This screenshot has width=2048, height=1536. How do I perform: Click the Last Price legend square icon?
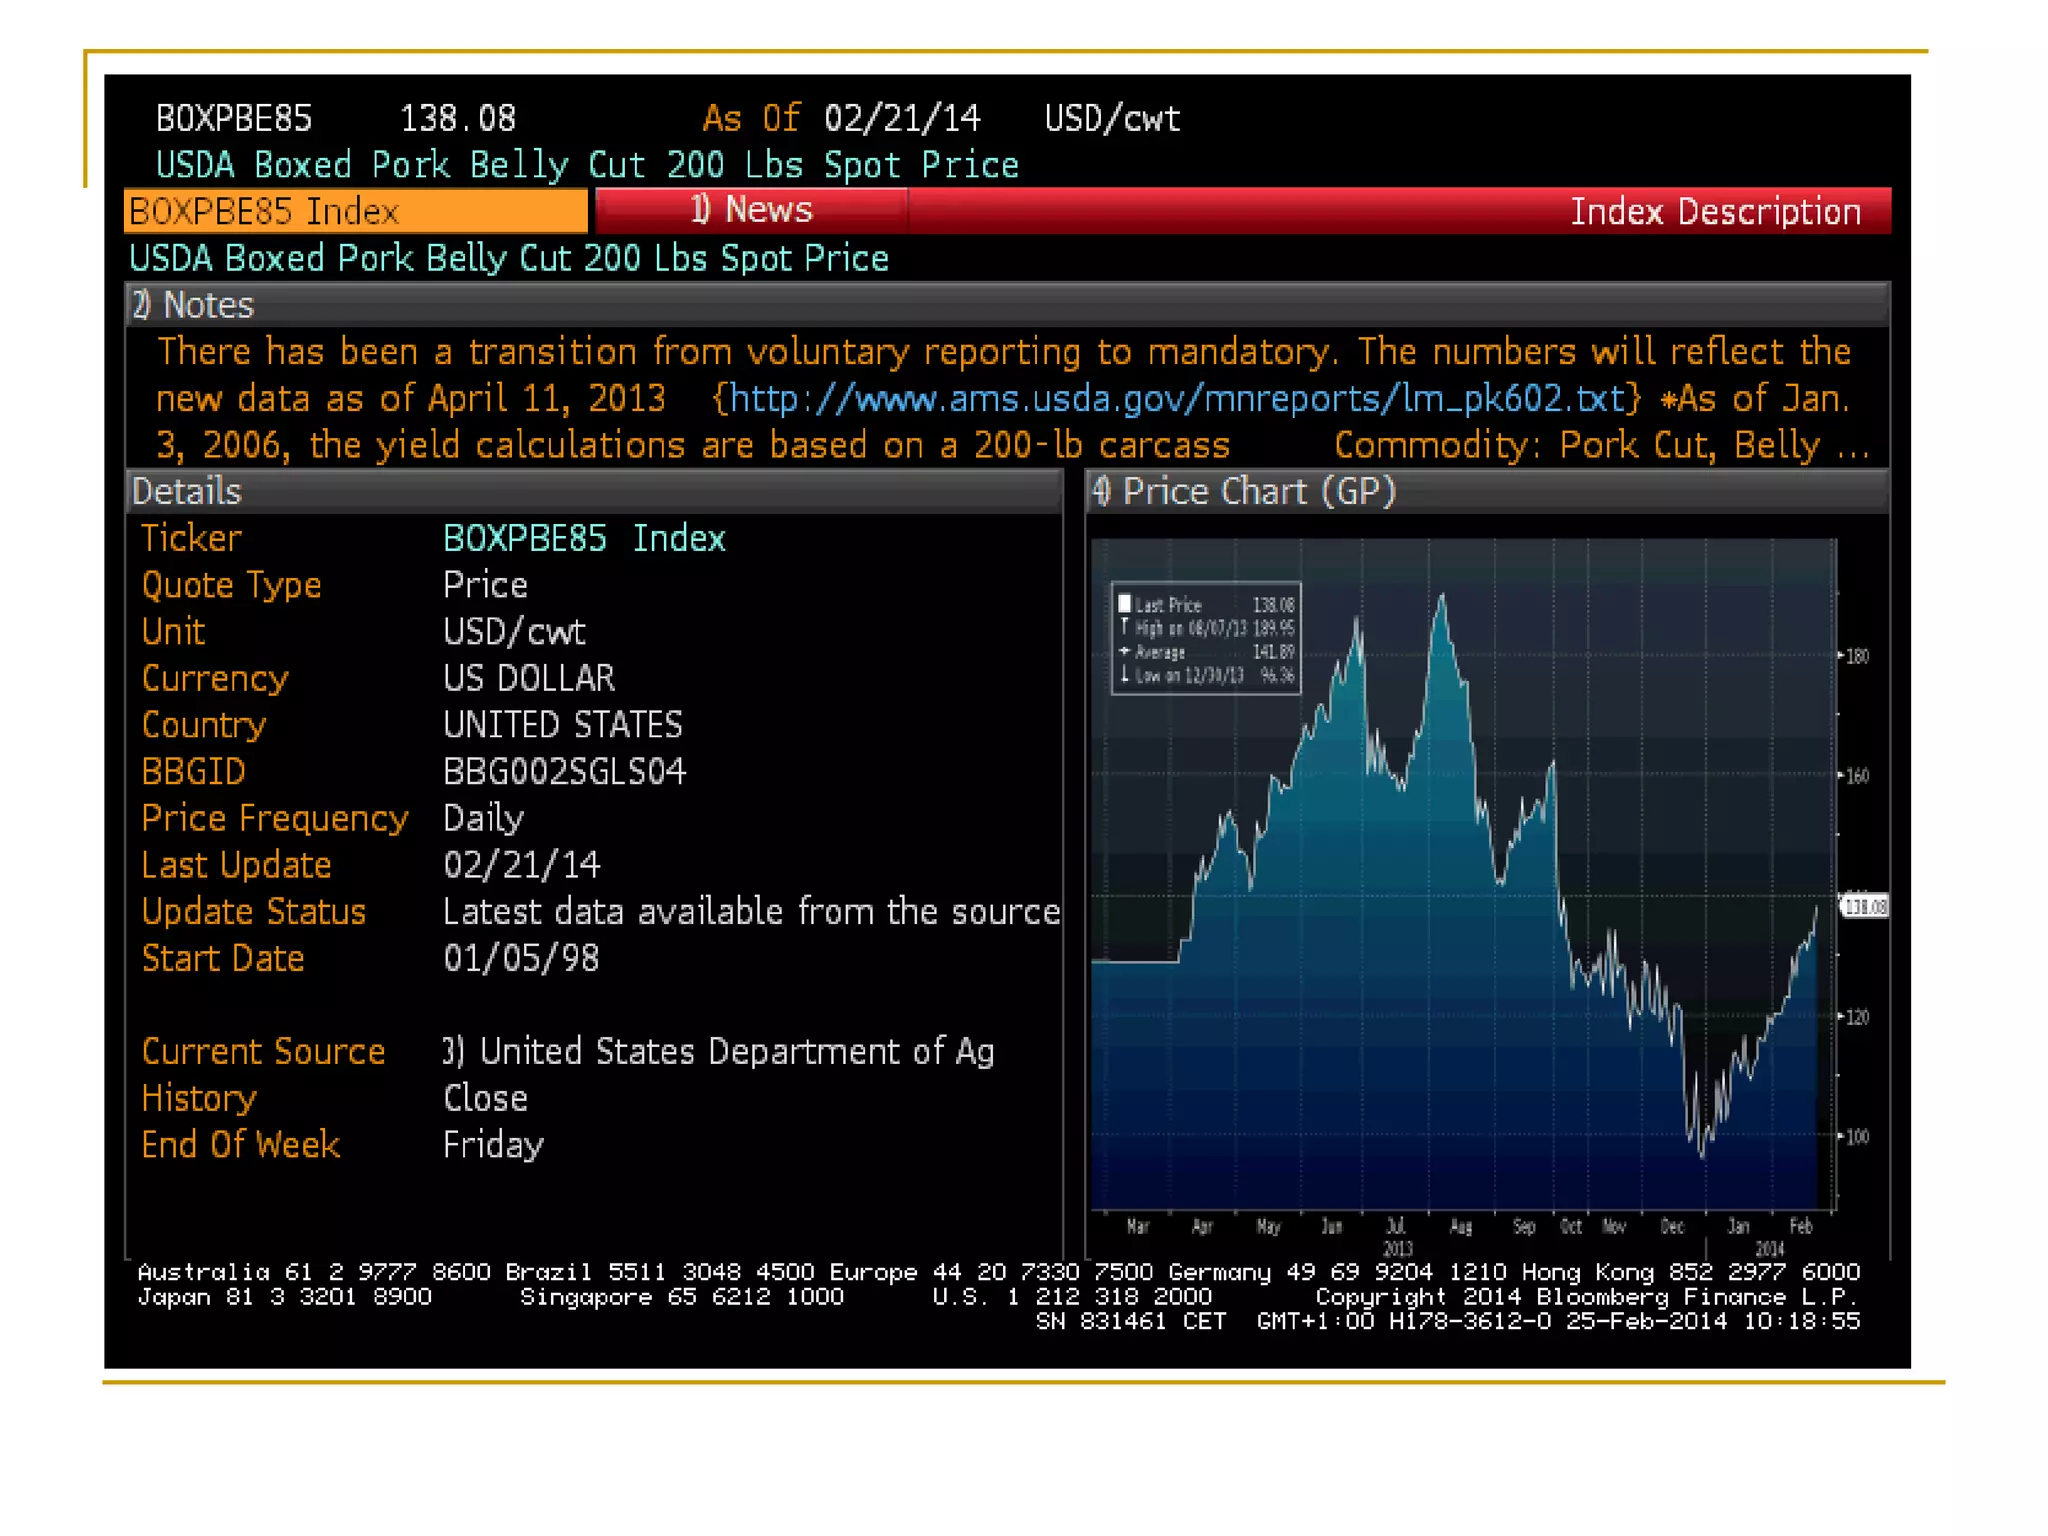[1124, 604]
